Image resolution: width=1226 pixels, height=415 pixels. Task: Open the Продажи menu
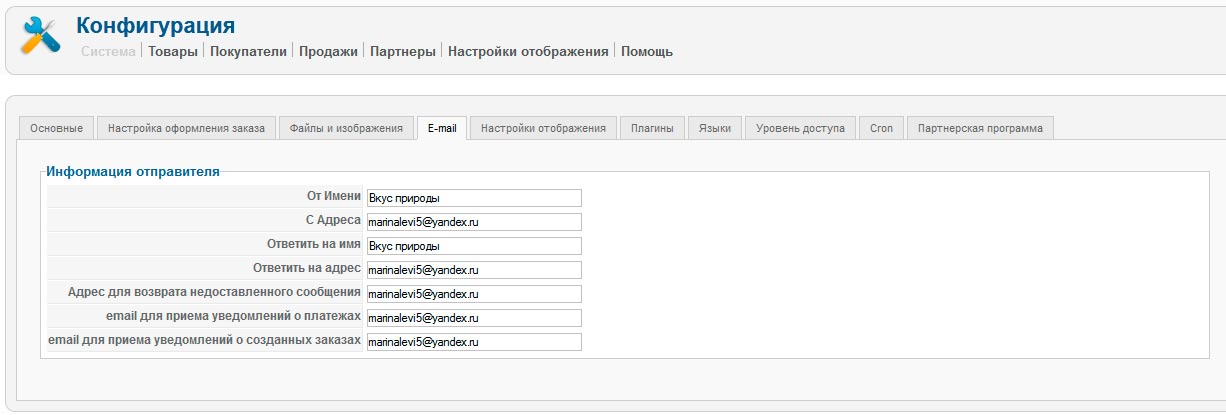pos(328,52)
